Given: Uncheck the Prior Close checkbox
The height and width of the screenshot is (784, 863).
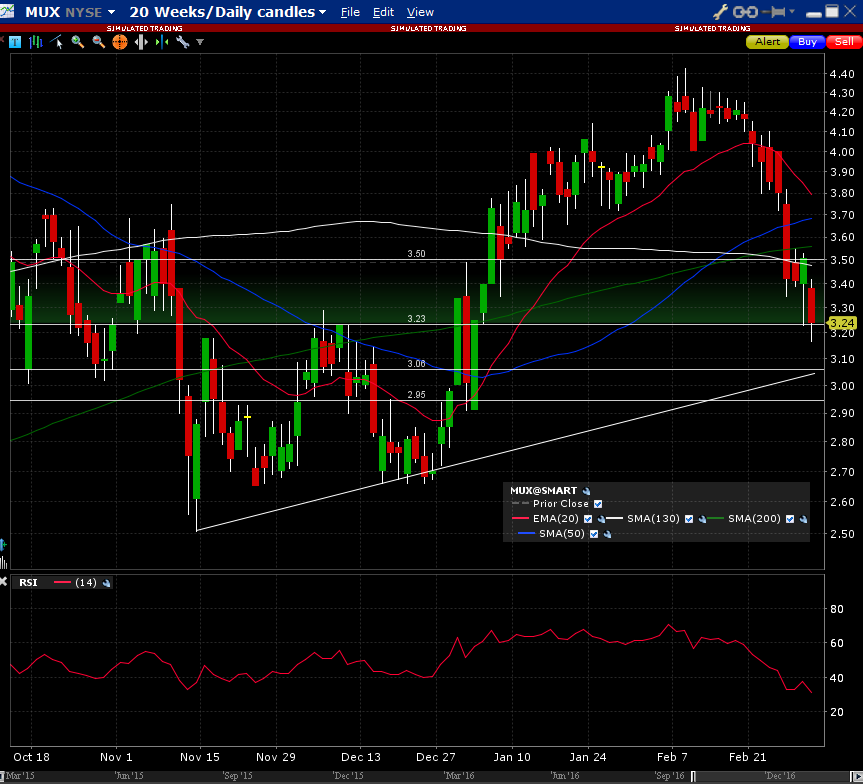Looking at the screenshot, I should pyautogui.click(x=598, y=504).
